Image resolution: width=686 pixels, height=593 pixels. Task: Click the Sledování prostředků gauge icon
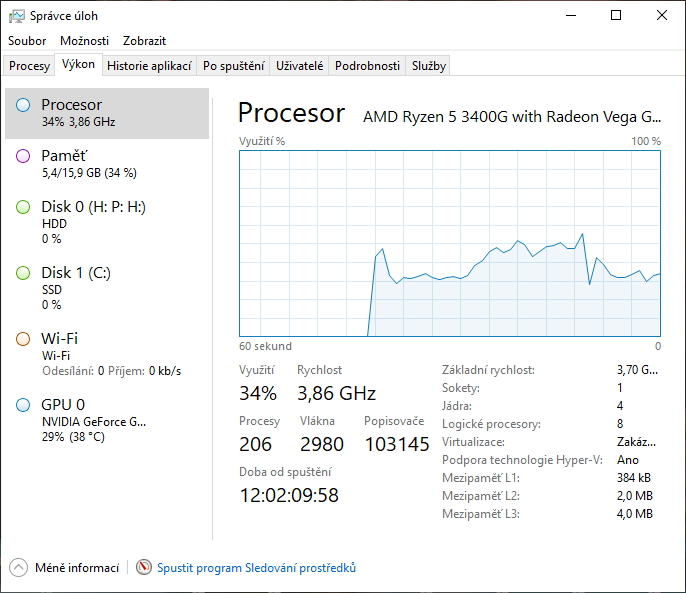(144, 568)
